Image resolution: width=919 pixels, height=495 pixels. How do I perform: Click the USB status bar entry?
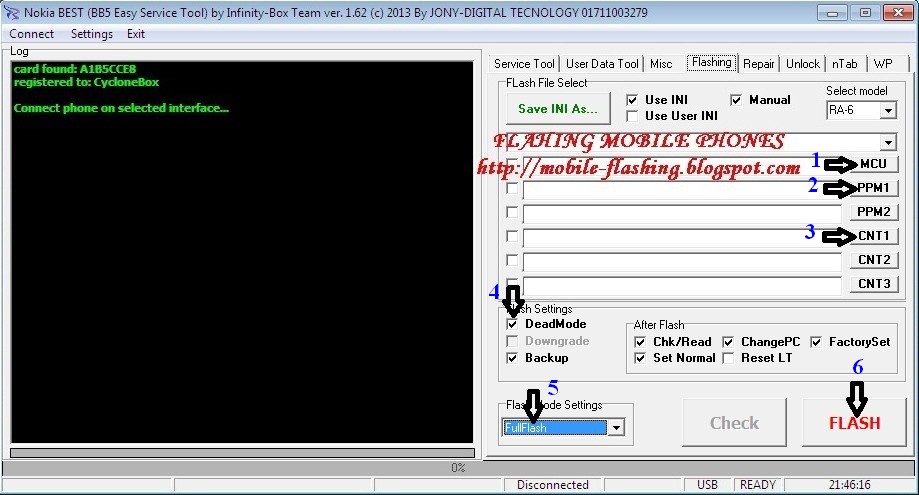(x=707, y=485)
